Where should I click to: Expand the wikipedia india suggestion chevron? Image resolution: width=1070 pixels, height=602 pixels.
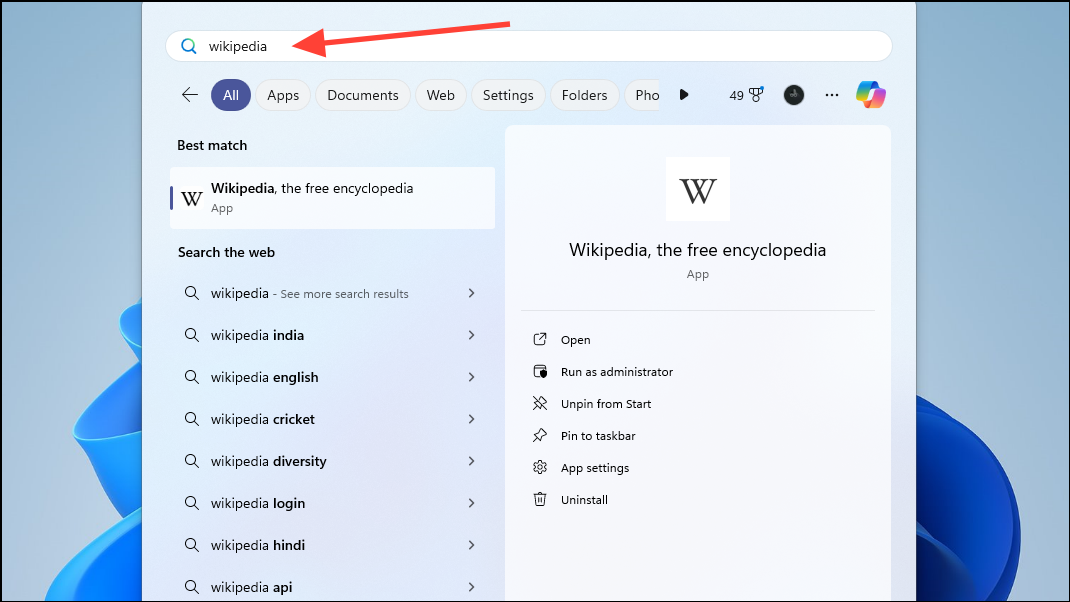pyautogui.click(x=472, y=335)
